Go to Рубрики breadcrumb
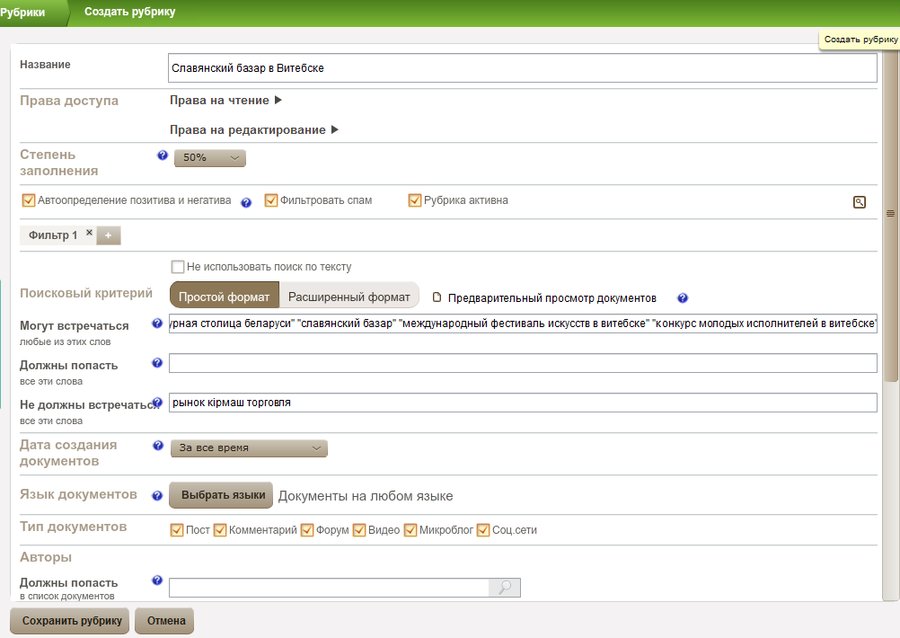900x638 pixels. click(23, 12)
